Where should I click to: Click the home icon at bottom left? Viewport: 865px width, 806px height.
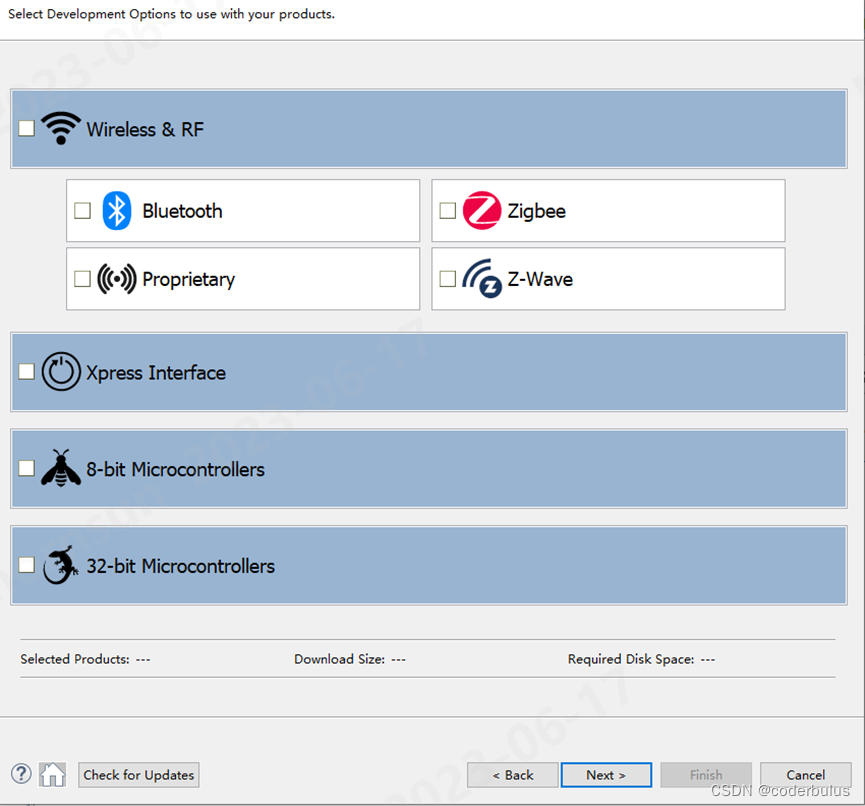[52, 774]
